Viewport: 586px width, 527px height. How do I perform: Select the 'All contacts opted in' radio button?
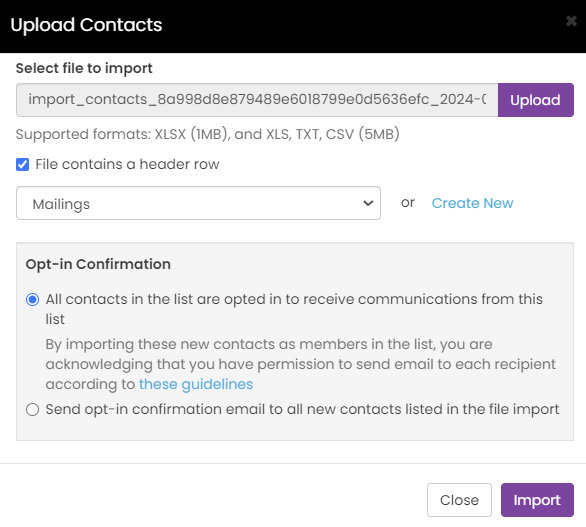33,299
